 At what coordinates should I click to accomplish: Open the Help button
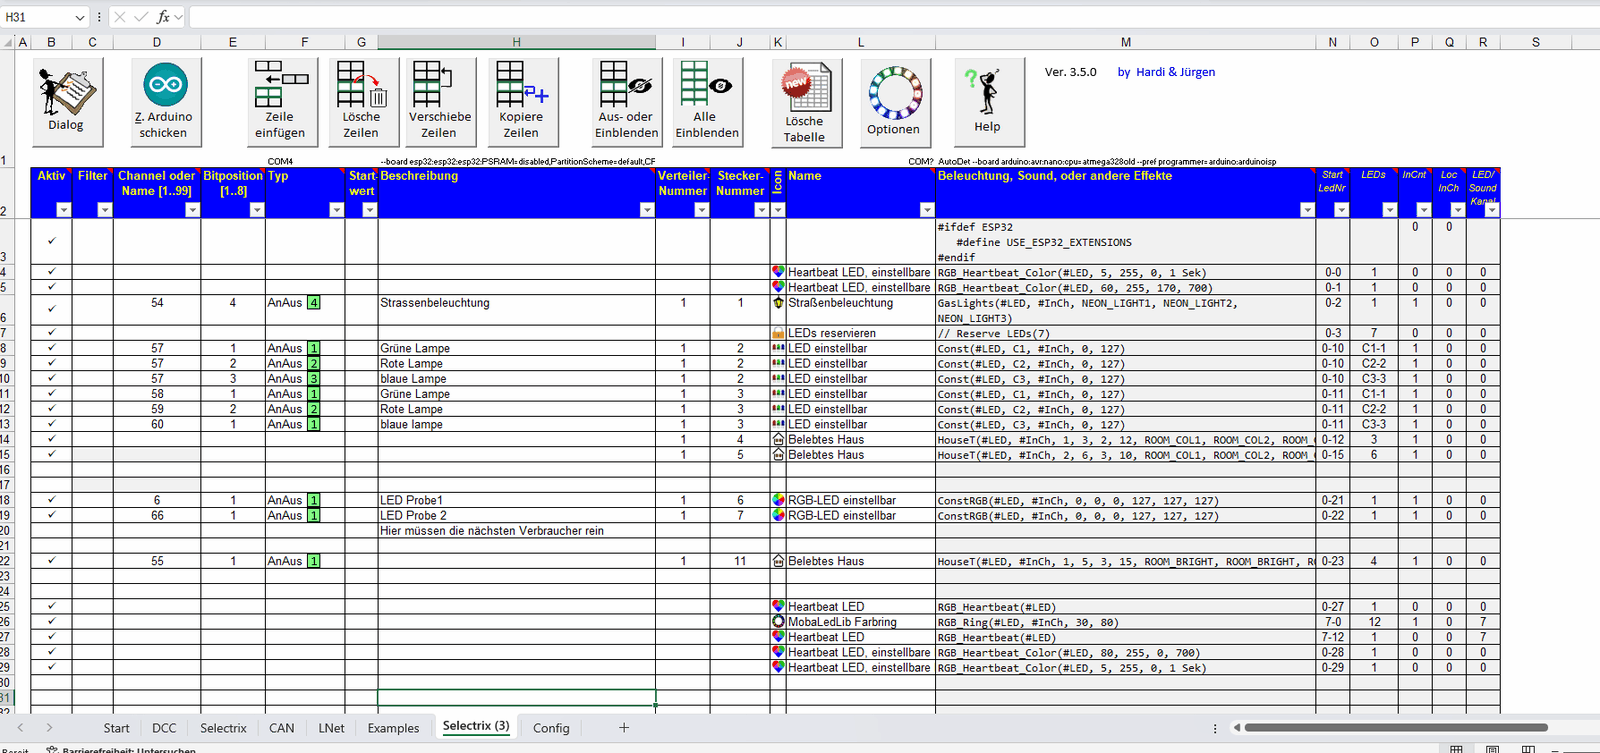(x=988, y=100)
